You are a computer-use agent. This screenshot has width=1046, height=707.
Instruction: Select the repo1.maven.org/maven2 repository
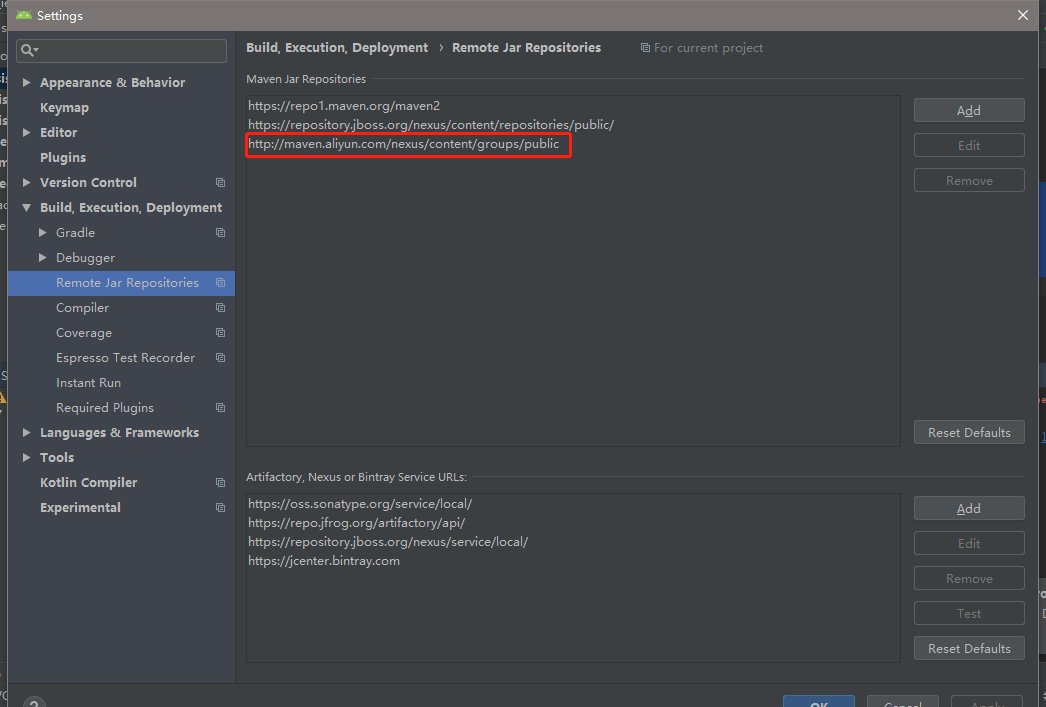click(344, 105)
